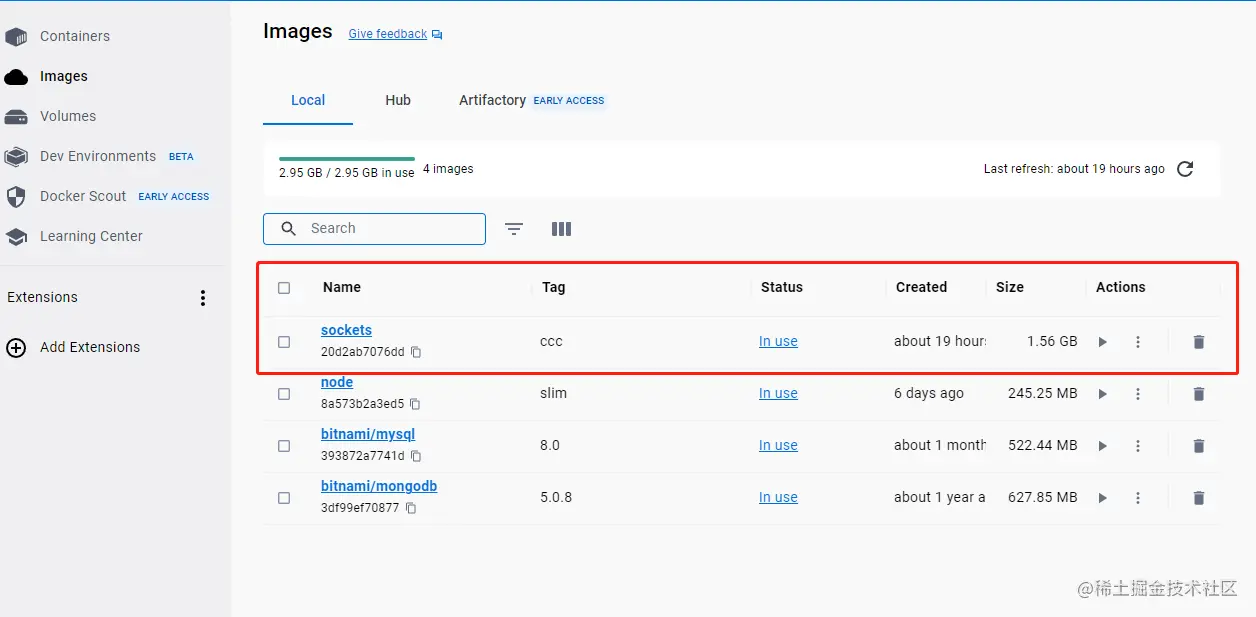1256x617 pixels.
Task: Click In use status for sockets
Action: click(778, 341)
